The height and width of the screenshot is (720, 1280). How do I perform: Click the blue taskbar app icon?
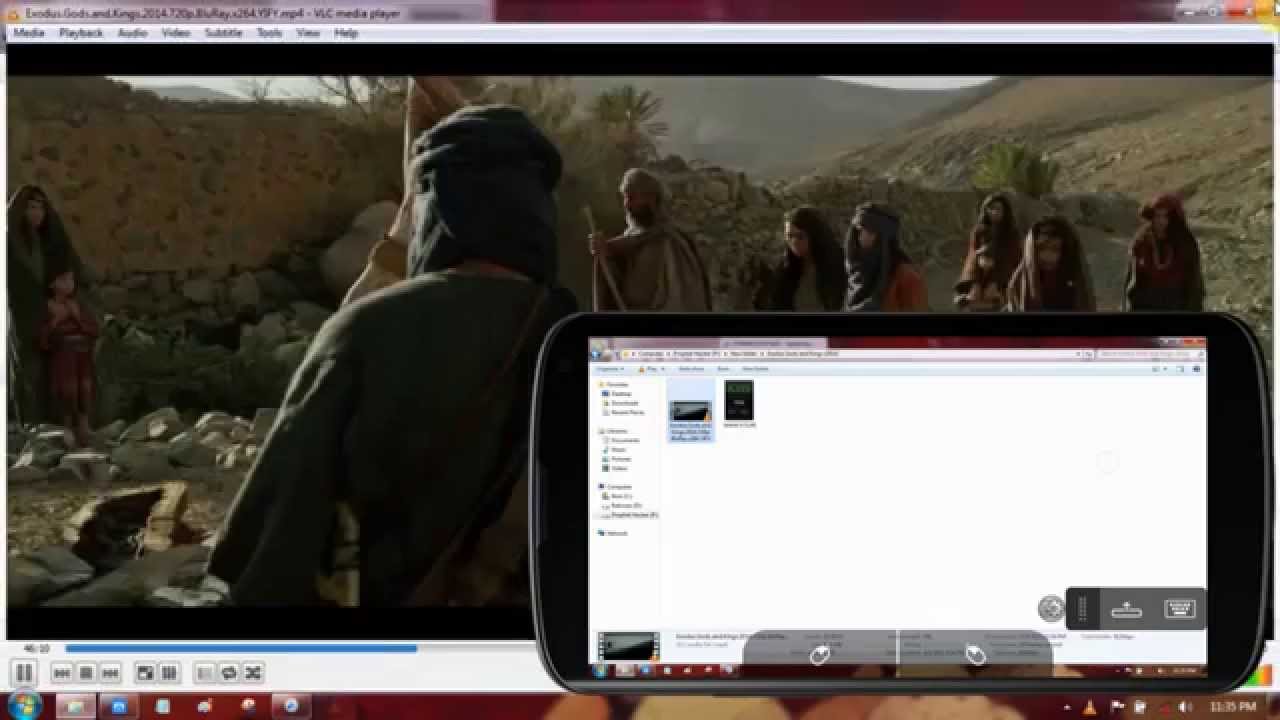[119, 706]
